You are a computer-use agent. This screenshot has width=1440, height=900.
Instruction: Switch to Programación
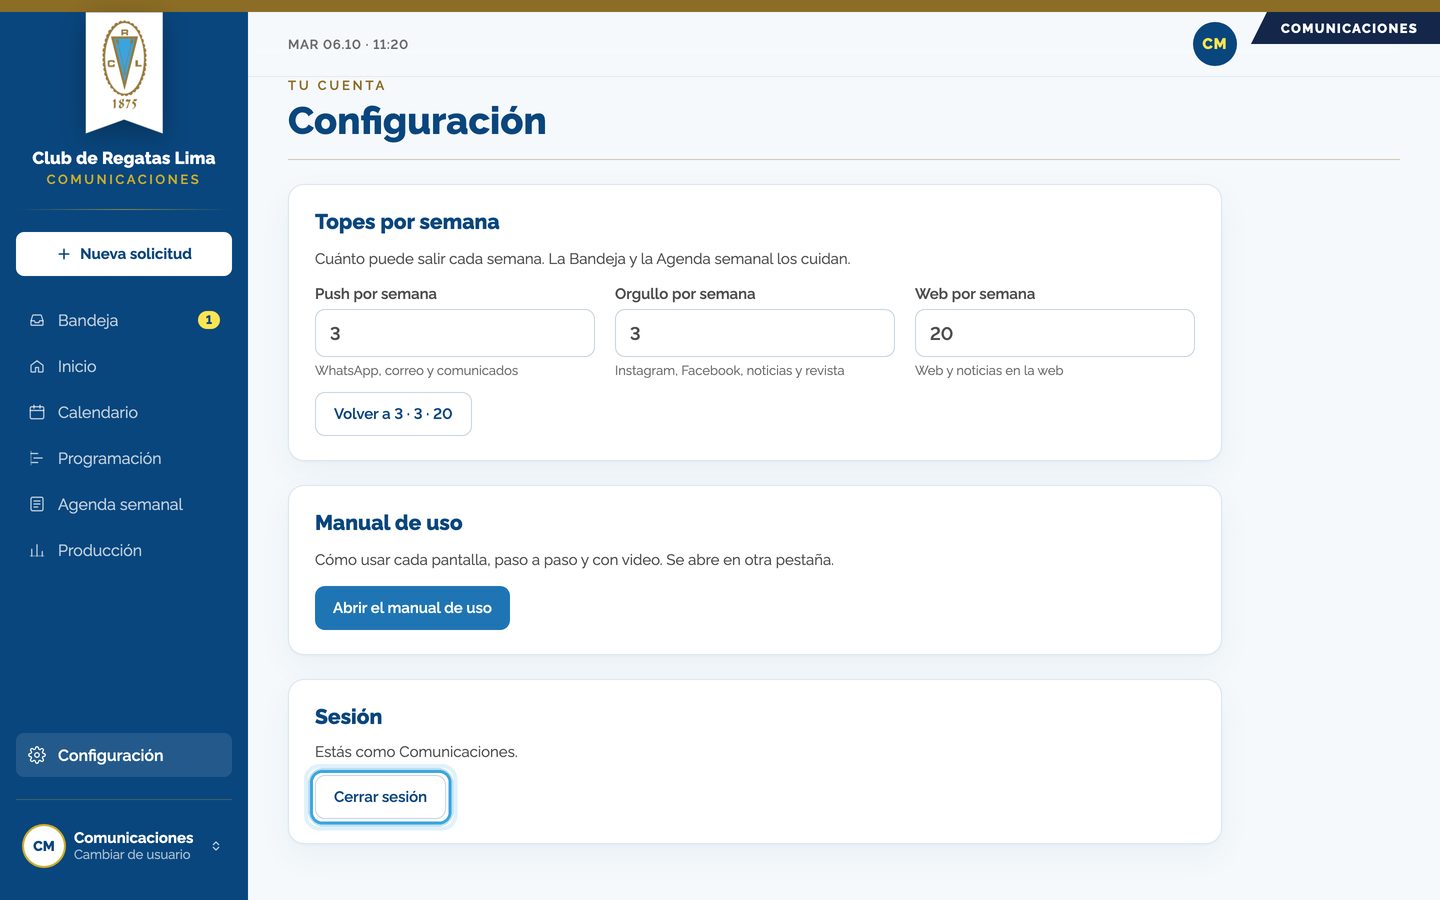[x=124, y=458]
